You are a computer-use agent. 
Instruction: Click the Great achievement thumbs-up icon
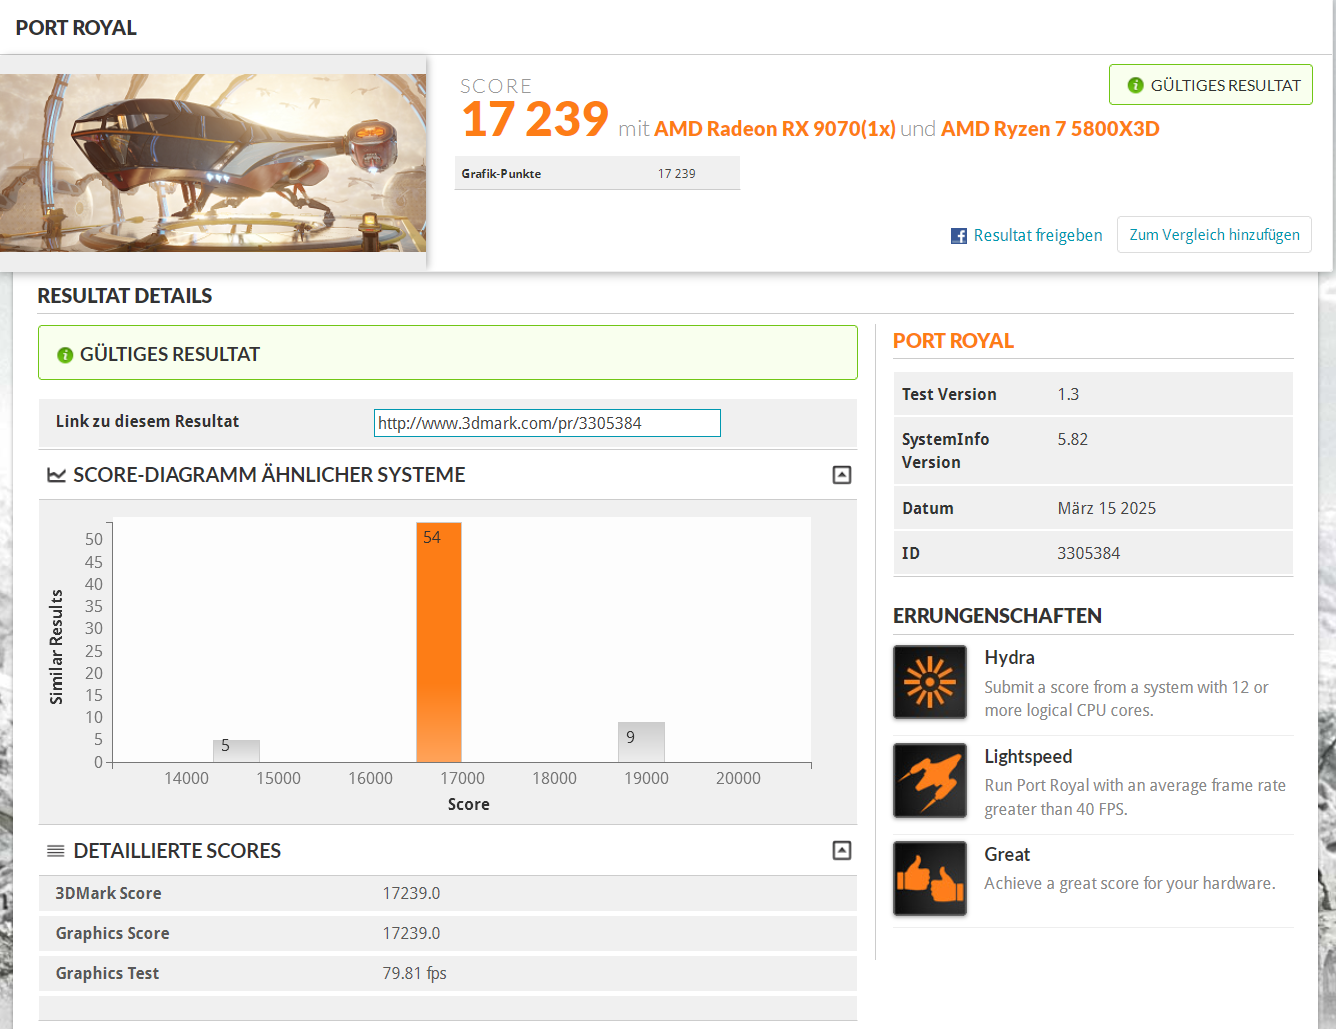pos(930,878)
